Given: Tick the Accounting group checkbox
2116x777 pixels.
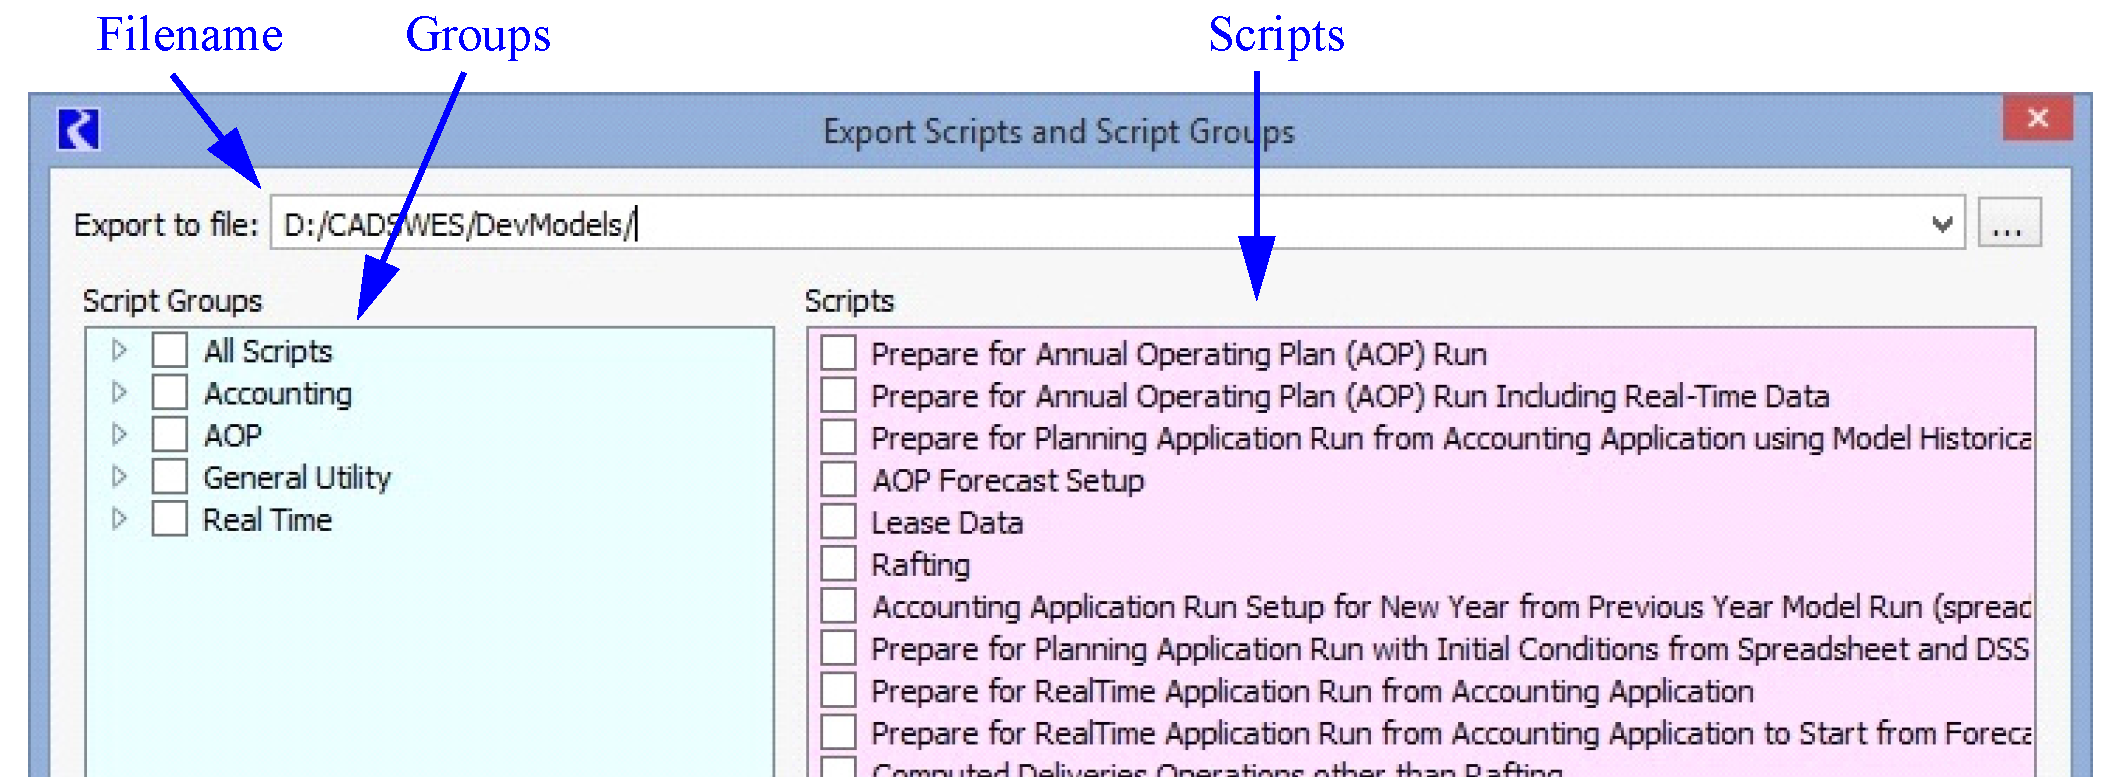Looking at the screenshot, I should 170,393.
